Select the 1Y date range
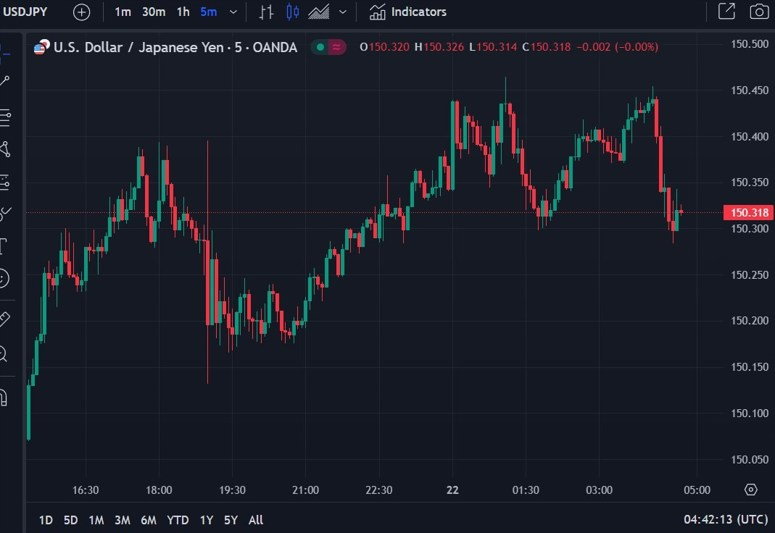 pyautogui.click(x=207, y=520)
